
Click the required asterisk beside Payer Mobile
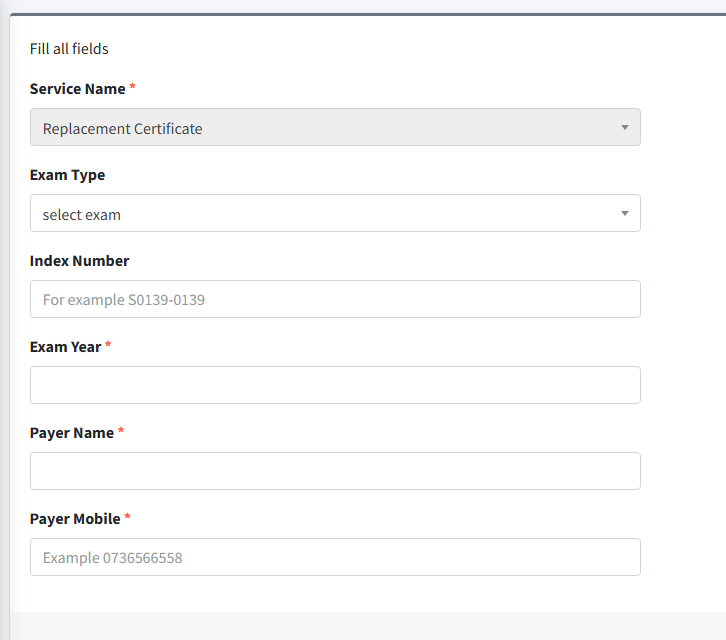coord(128,518)
